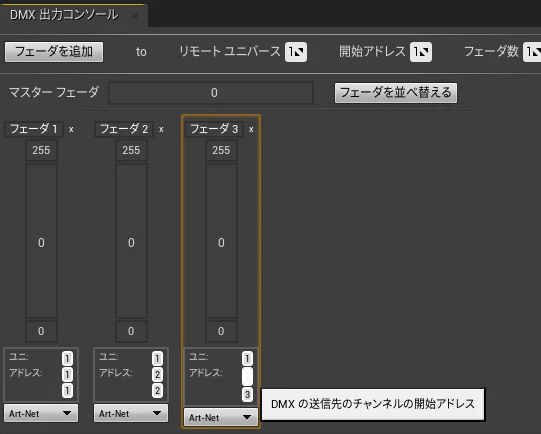The image size is (541, 434).
Task: Click the フェーダを並べ替える button
Action: (x=396, y=92)
